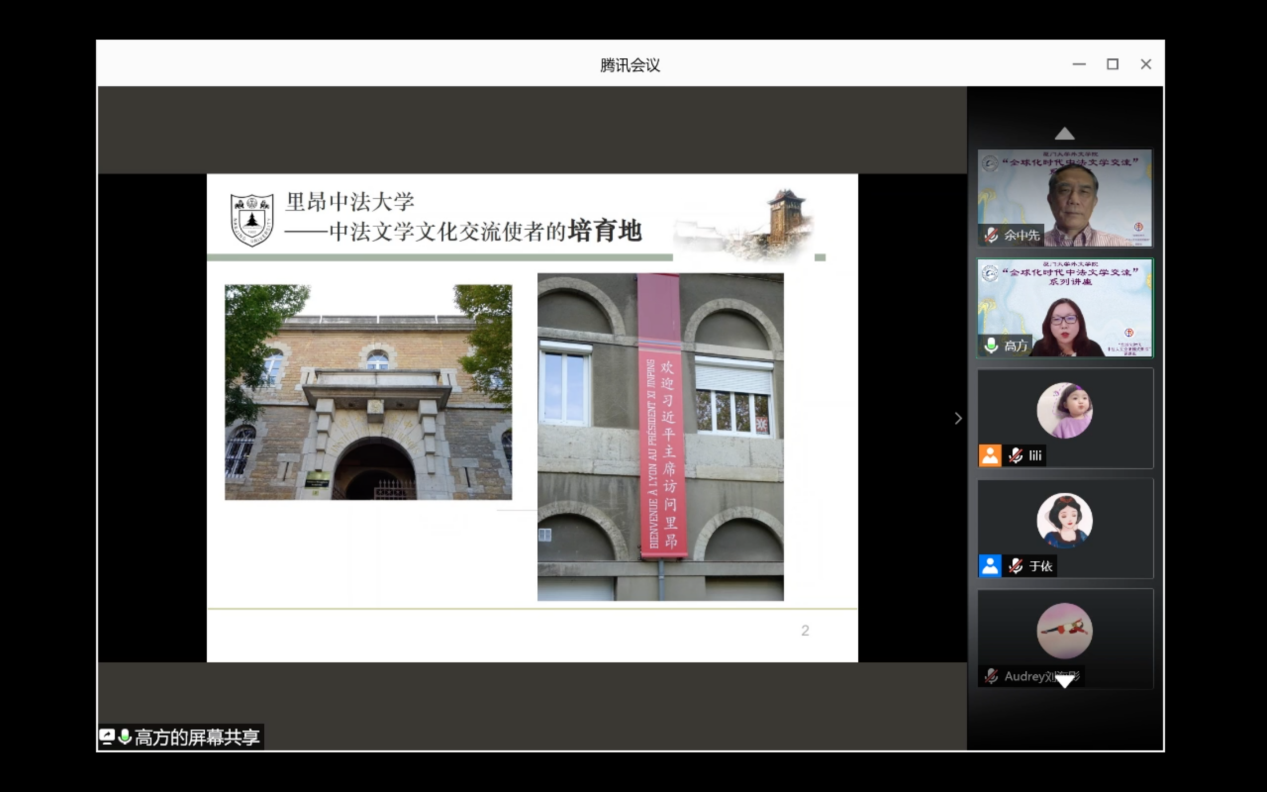Screen dimensions: 1267x792
Task: Collapse the participant video sidebar chevron
Action: tap(958, 418)
